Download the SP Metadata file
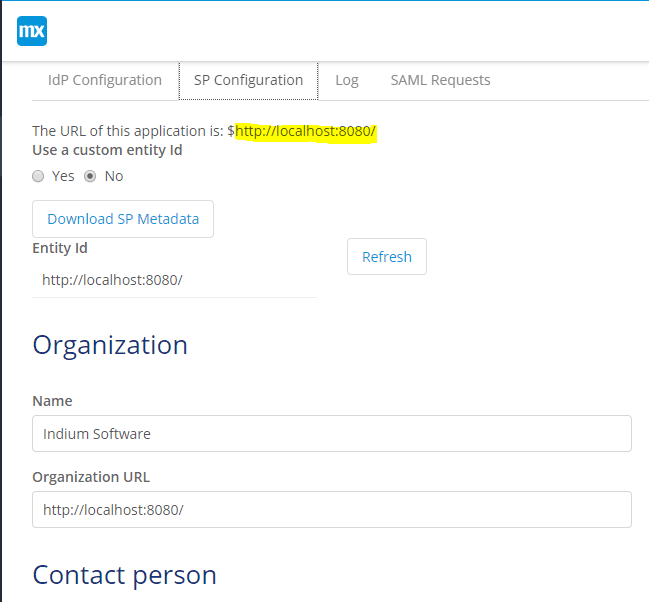The height and width of the screenshot is (602, 649). coord(123,219)
